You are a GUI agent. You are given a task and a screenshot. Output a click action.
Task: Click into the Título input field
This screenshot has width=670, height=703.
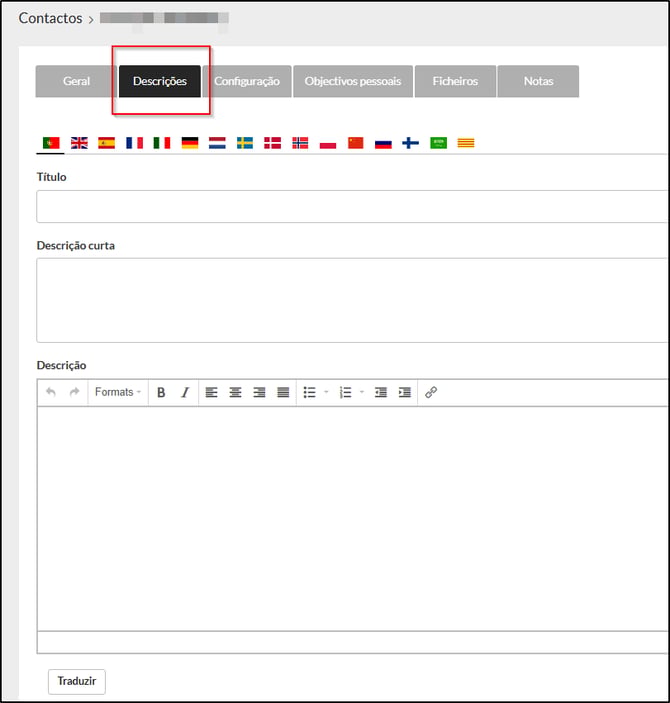(x=350, y=206)
